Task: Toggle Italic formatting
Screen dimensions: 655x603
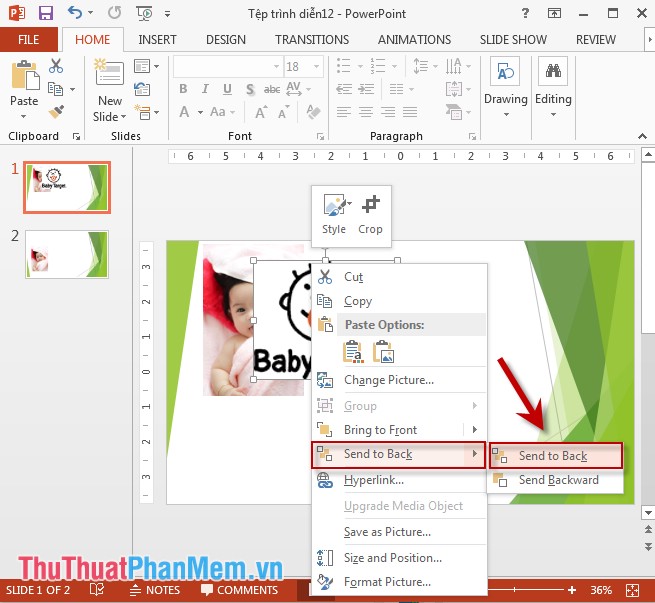Action: tap(205, 89)
